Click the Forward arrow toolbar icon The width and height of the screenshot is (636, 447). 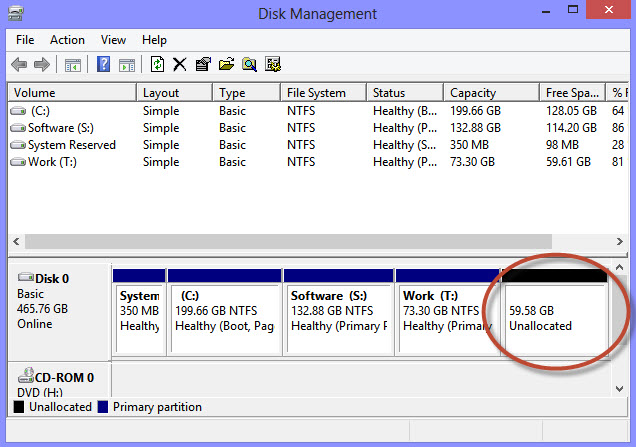tap(42, 64)
